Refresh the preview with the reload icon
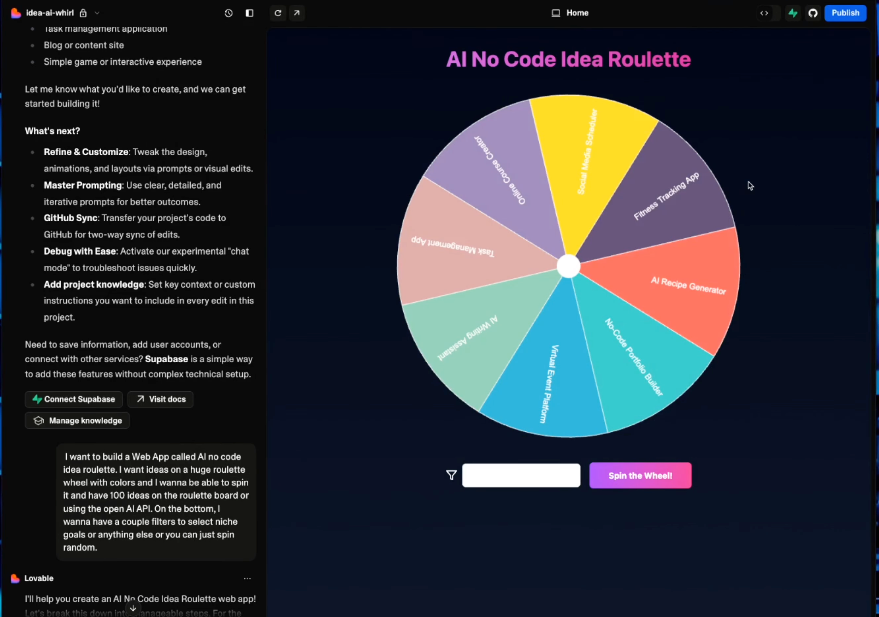 (277, 13)
